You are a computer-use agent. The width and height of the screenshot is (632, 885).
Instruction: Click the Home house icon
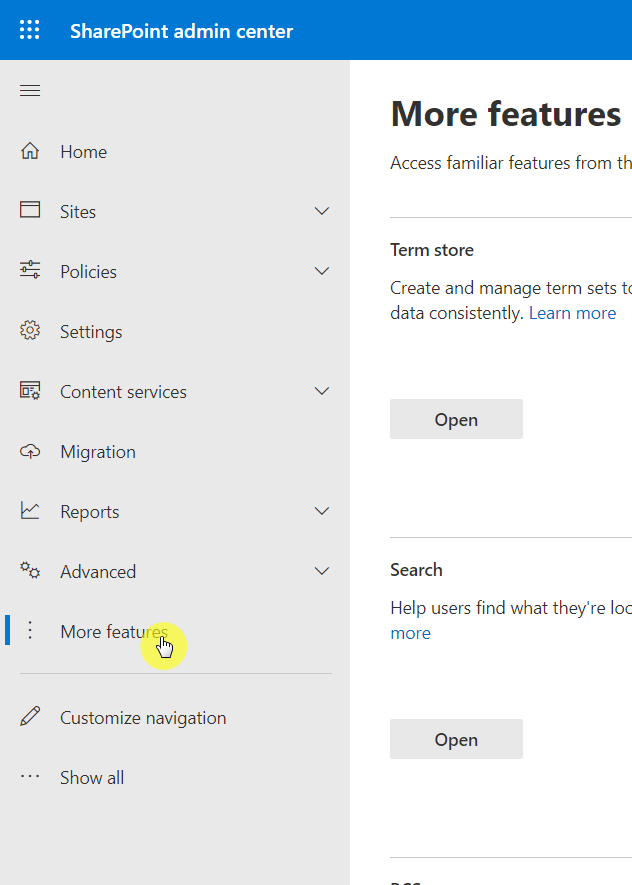[30, 151]
